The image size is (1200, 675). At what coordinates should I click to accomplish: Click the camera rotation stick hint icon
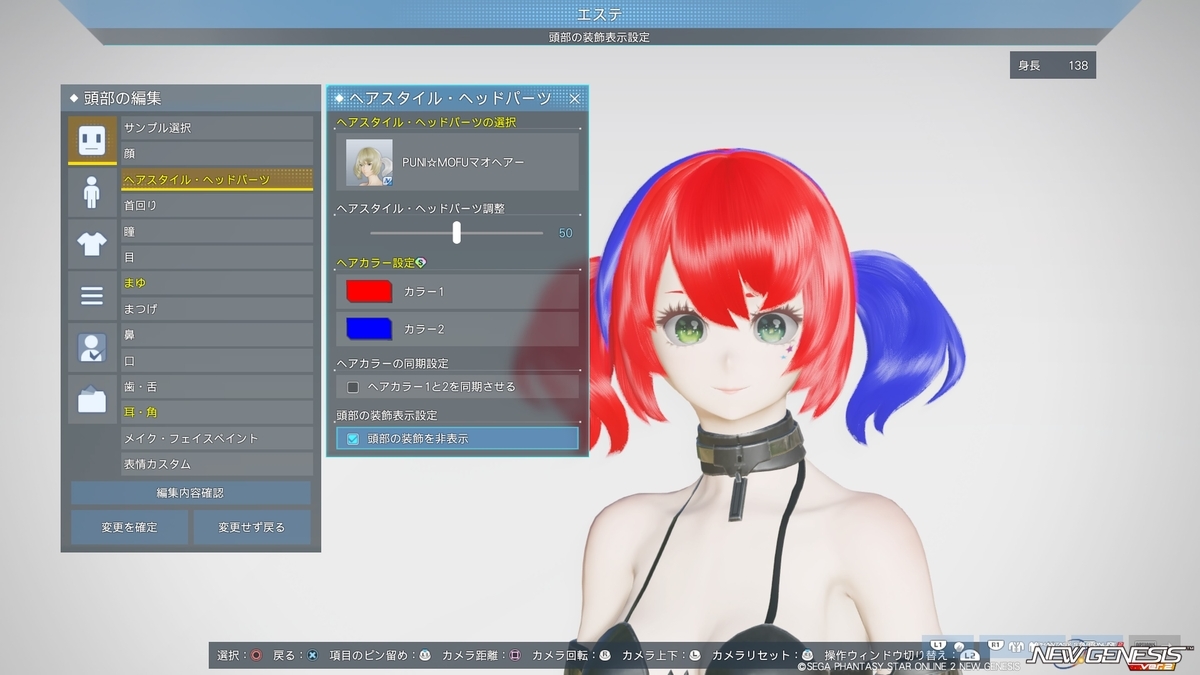[604, 655]
